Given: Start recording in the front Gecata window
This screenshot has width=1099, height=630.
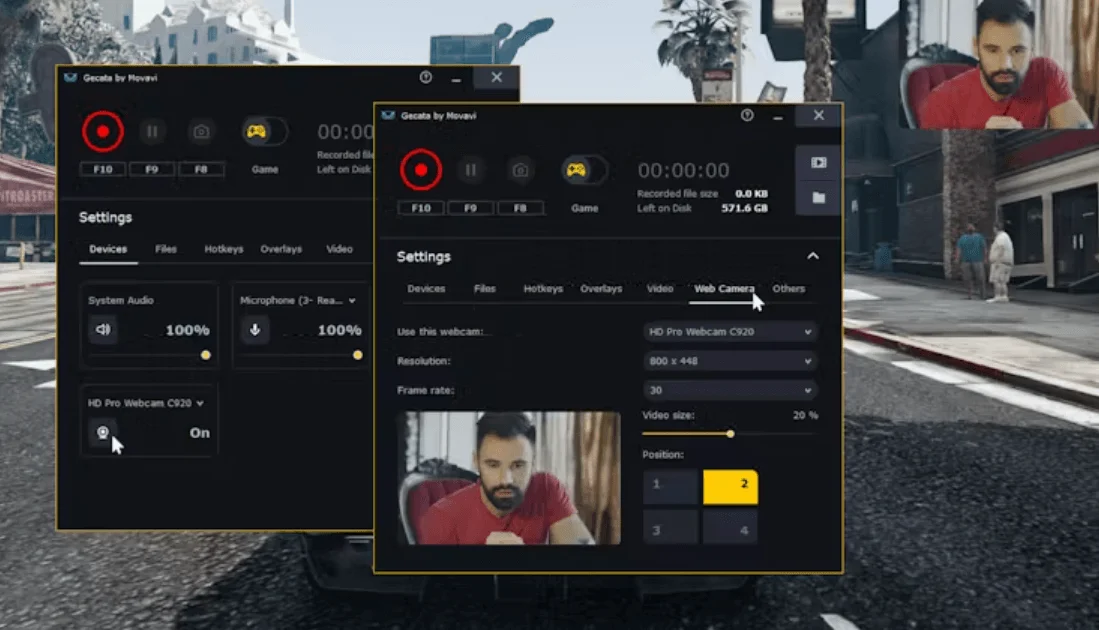Looking at the screenshot, I should [421, 170].
